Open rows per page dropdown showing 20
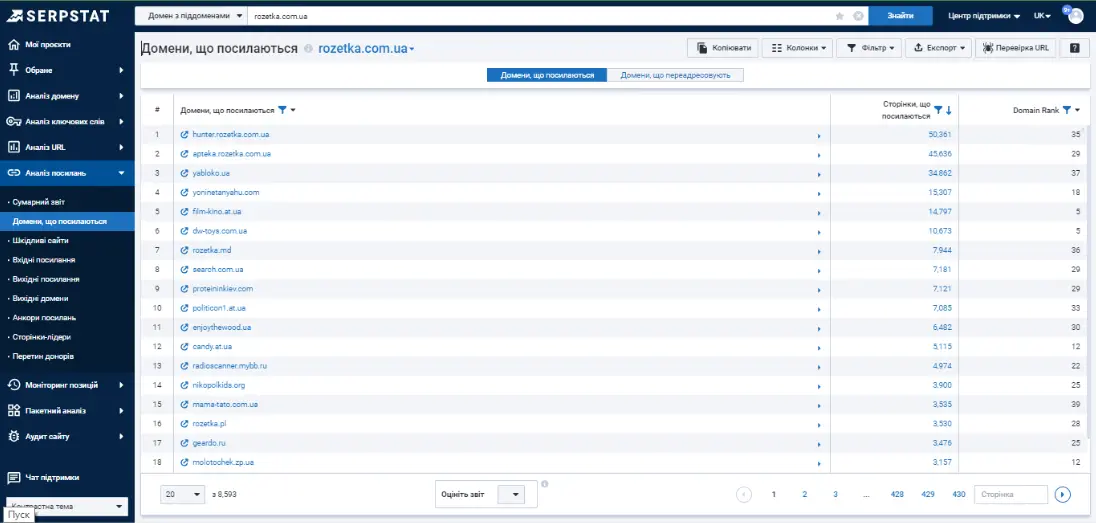Screen dimensions: 1096x523 click(183, 494)
